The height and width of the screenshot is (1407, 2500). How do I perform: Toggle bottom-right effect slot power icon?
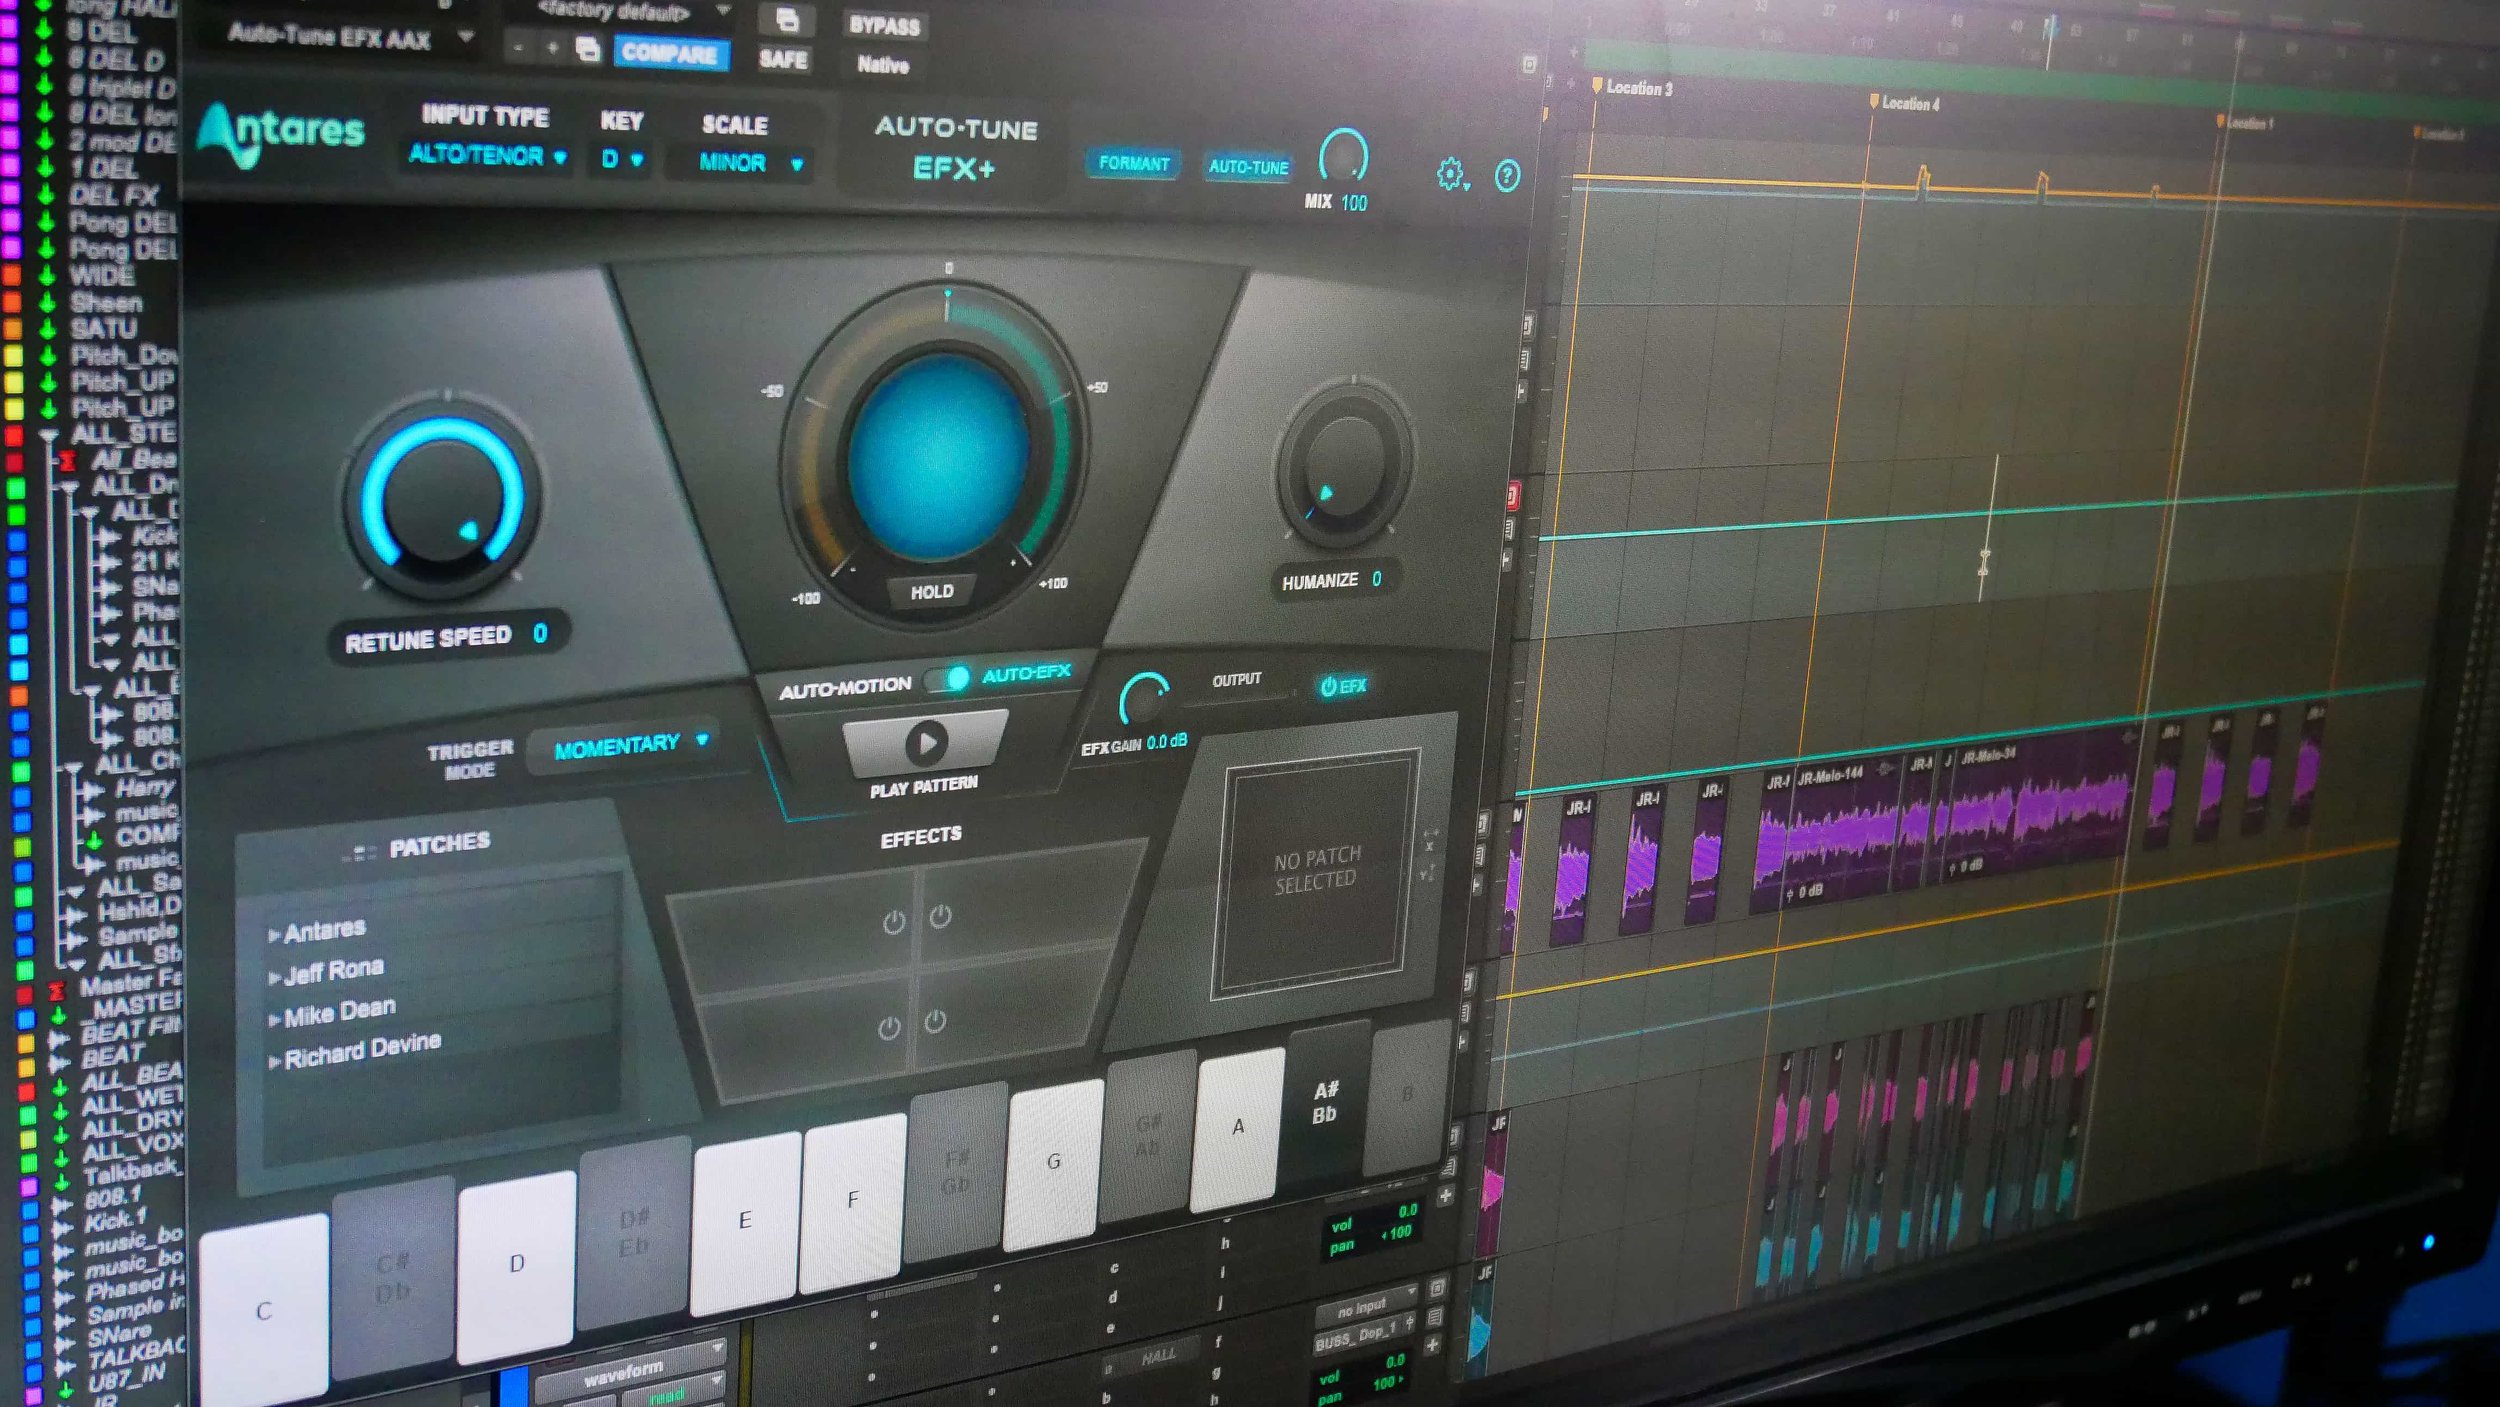pyautogui.click(x=935, y=1021)
